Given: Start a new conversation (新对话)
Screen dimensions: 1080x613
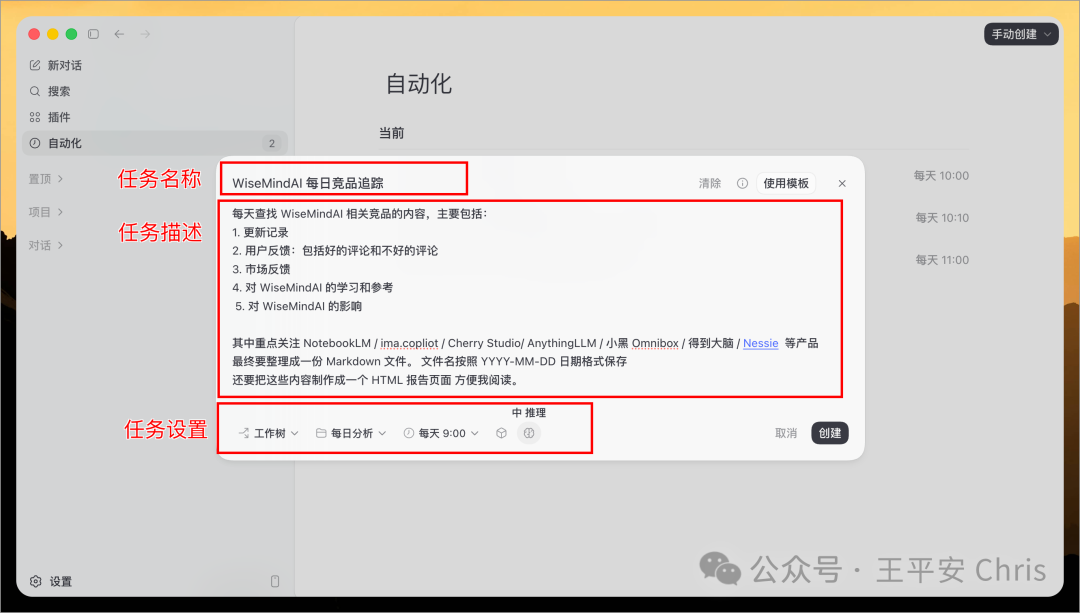Looking at the screenshot, I should [x=56, y=65].
